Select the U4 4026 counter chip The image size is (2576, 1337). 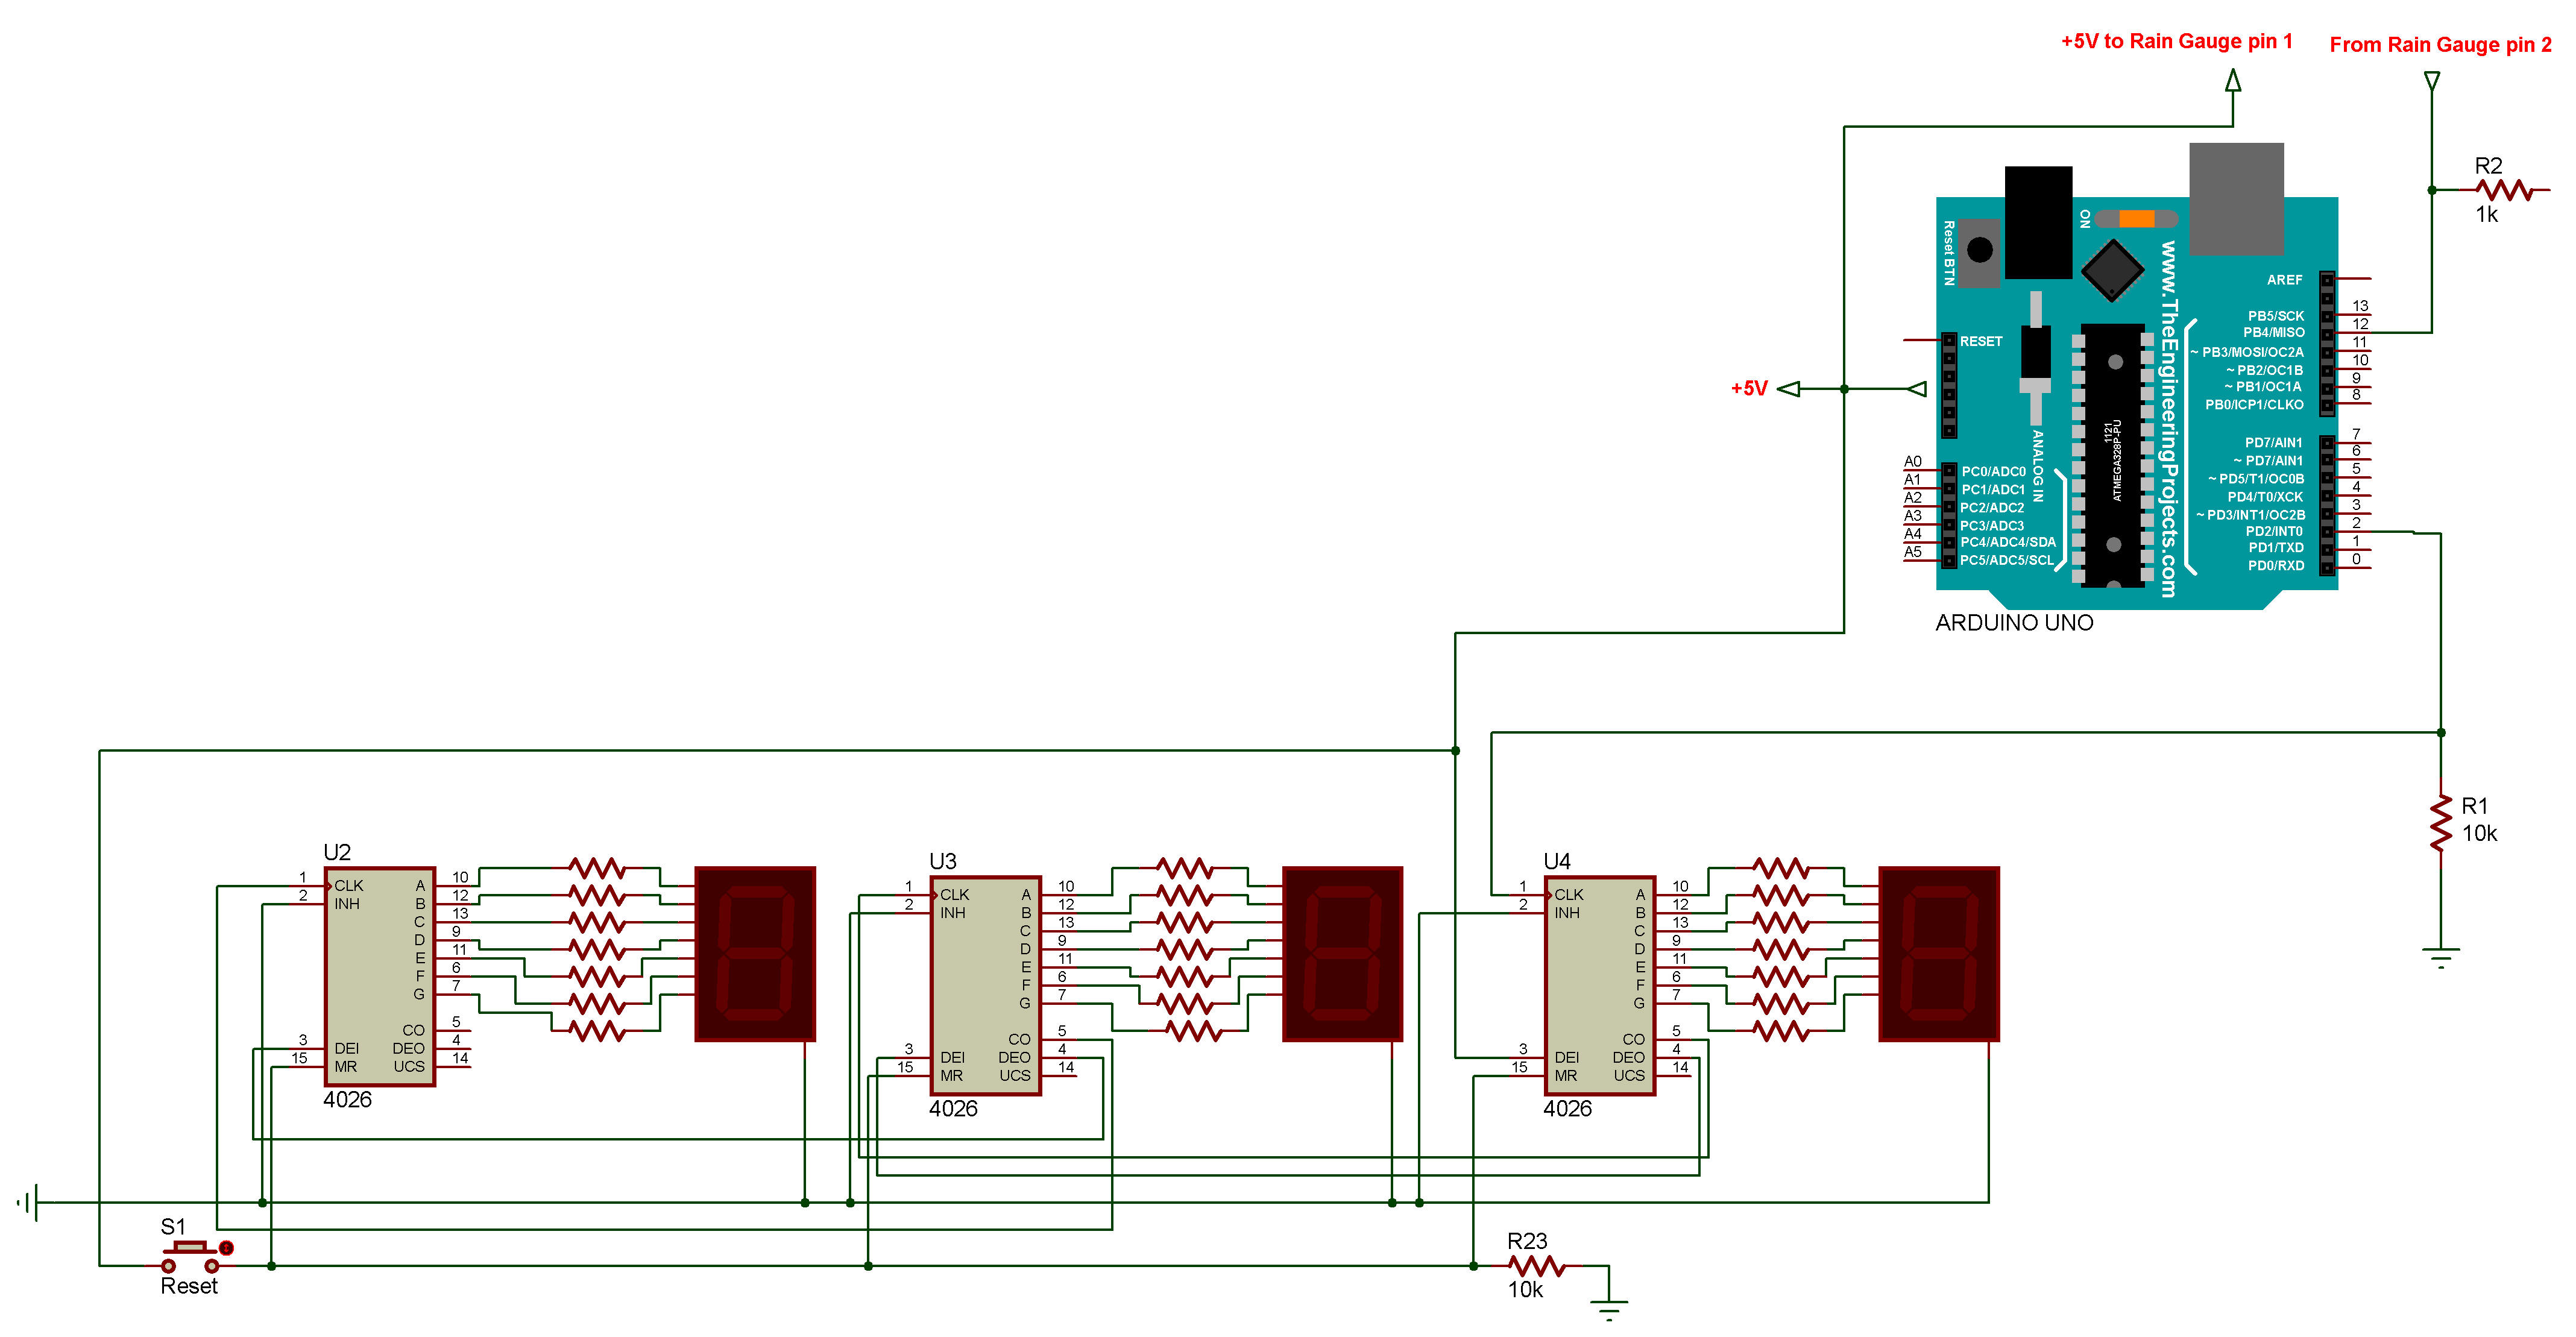[x=1600, y=985]
